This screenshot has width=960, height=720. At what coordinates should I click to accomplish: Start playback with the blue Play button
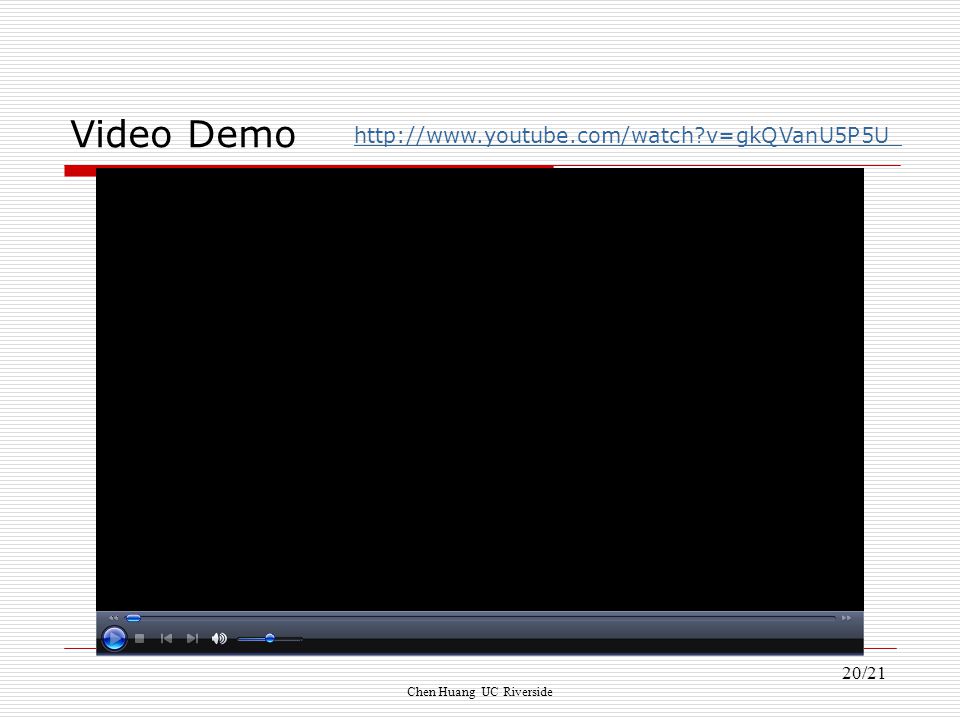(x=114, y=639)
